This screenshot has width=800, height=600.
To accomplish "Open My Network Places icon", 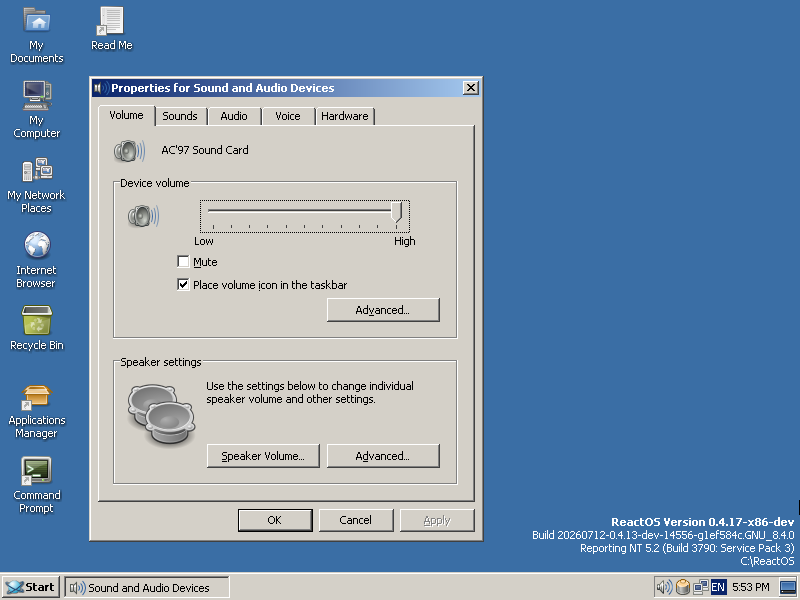I will point(37,185).
